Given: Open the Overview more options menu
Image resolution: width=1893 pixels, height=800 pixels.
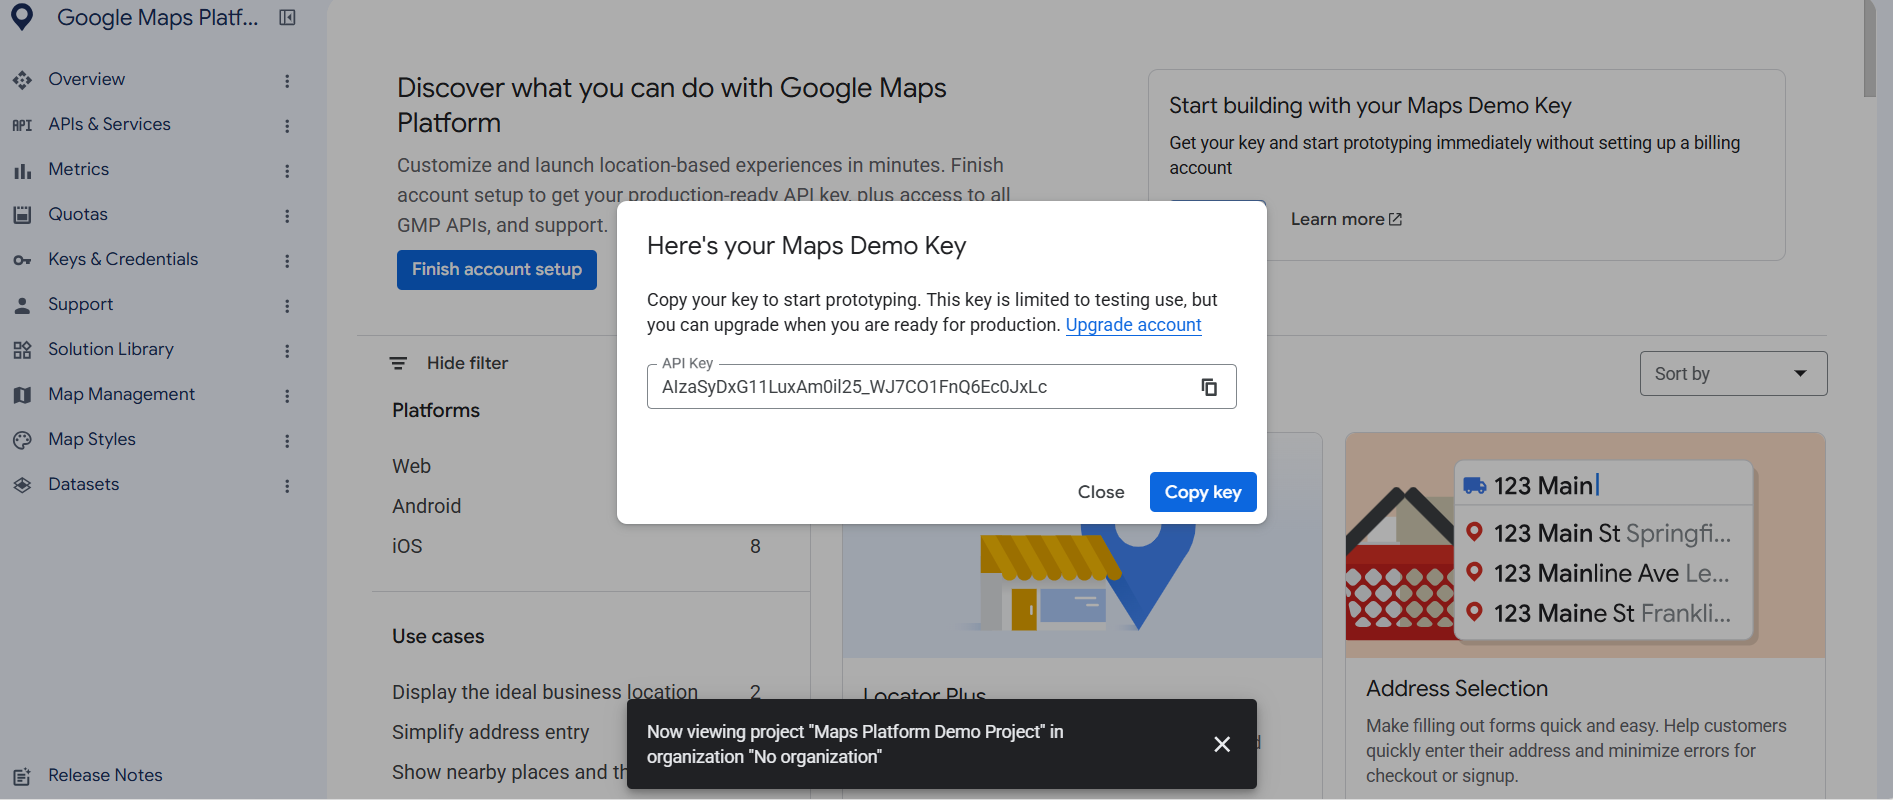Looking at the screenshot, I should point(287,81).
